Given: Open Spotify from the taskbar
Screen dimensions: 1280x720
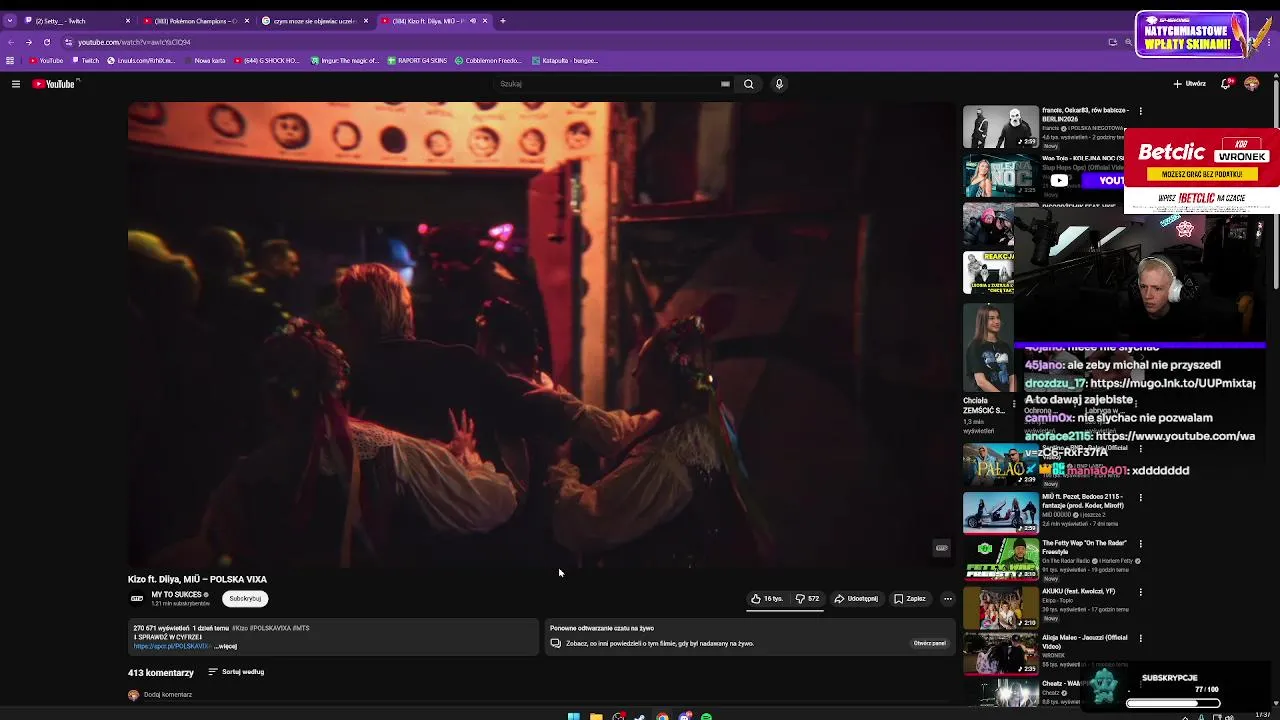Looking at the screenshot, I should [x=706, y=716].
